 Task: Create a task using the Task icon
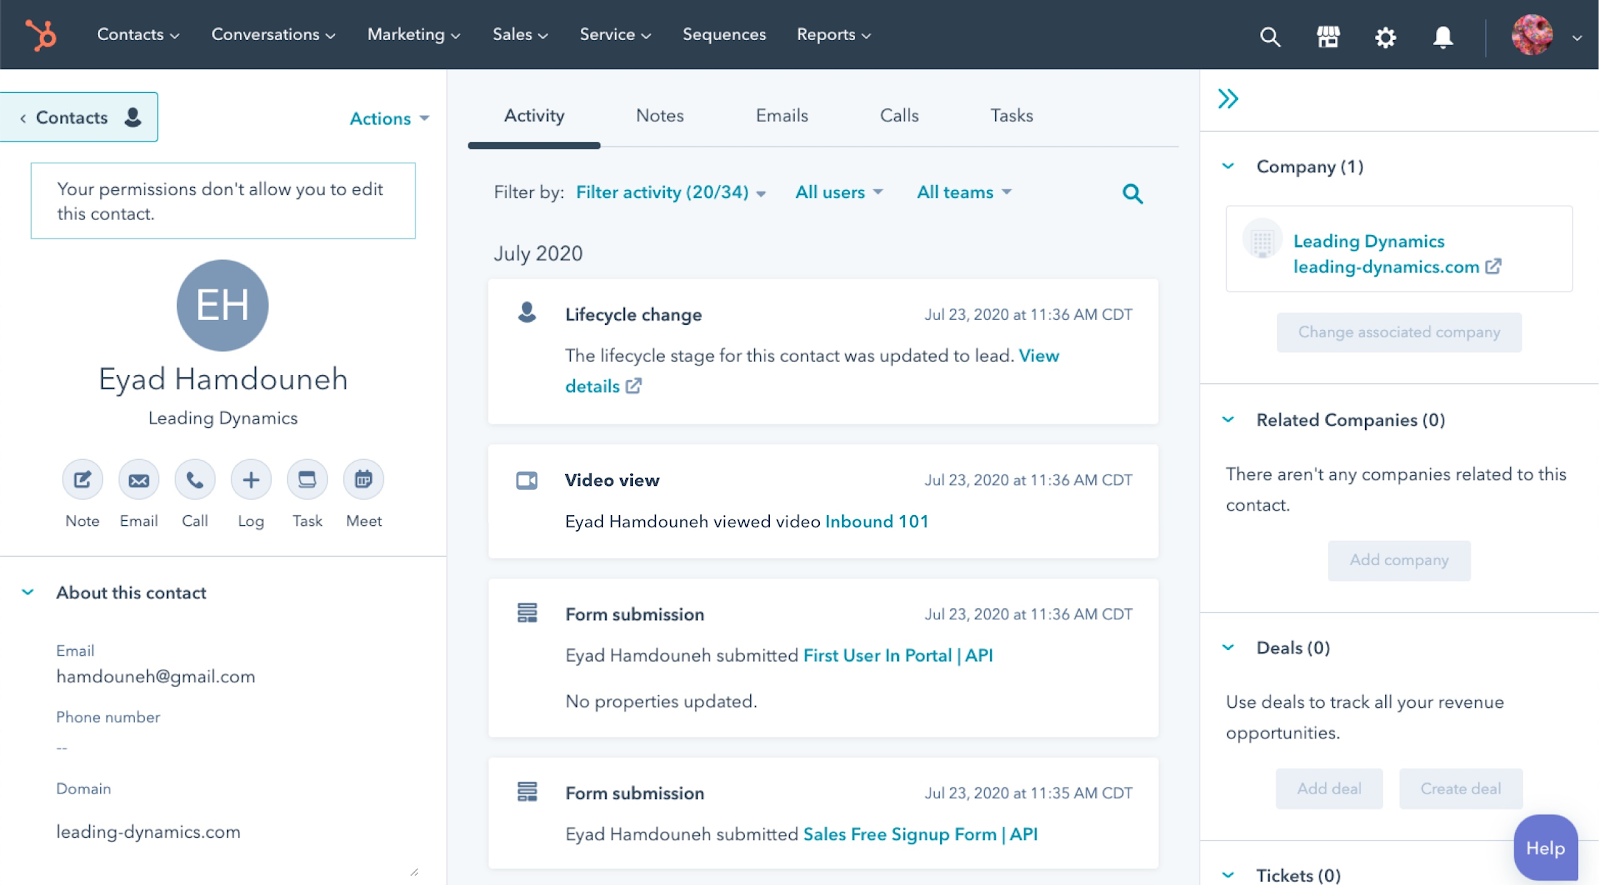307,480
